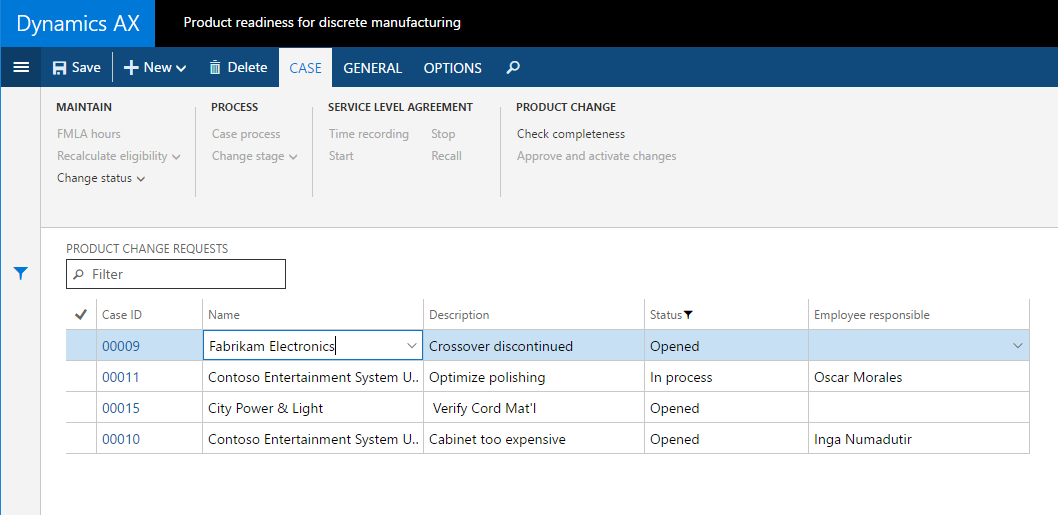
Task: Select the row checkbox for case 00015
Action: (81, 408)
